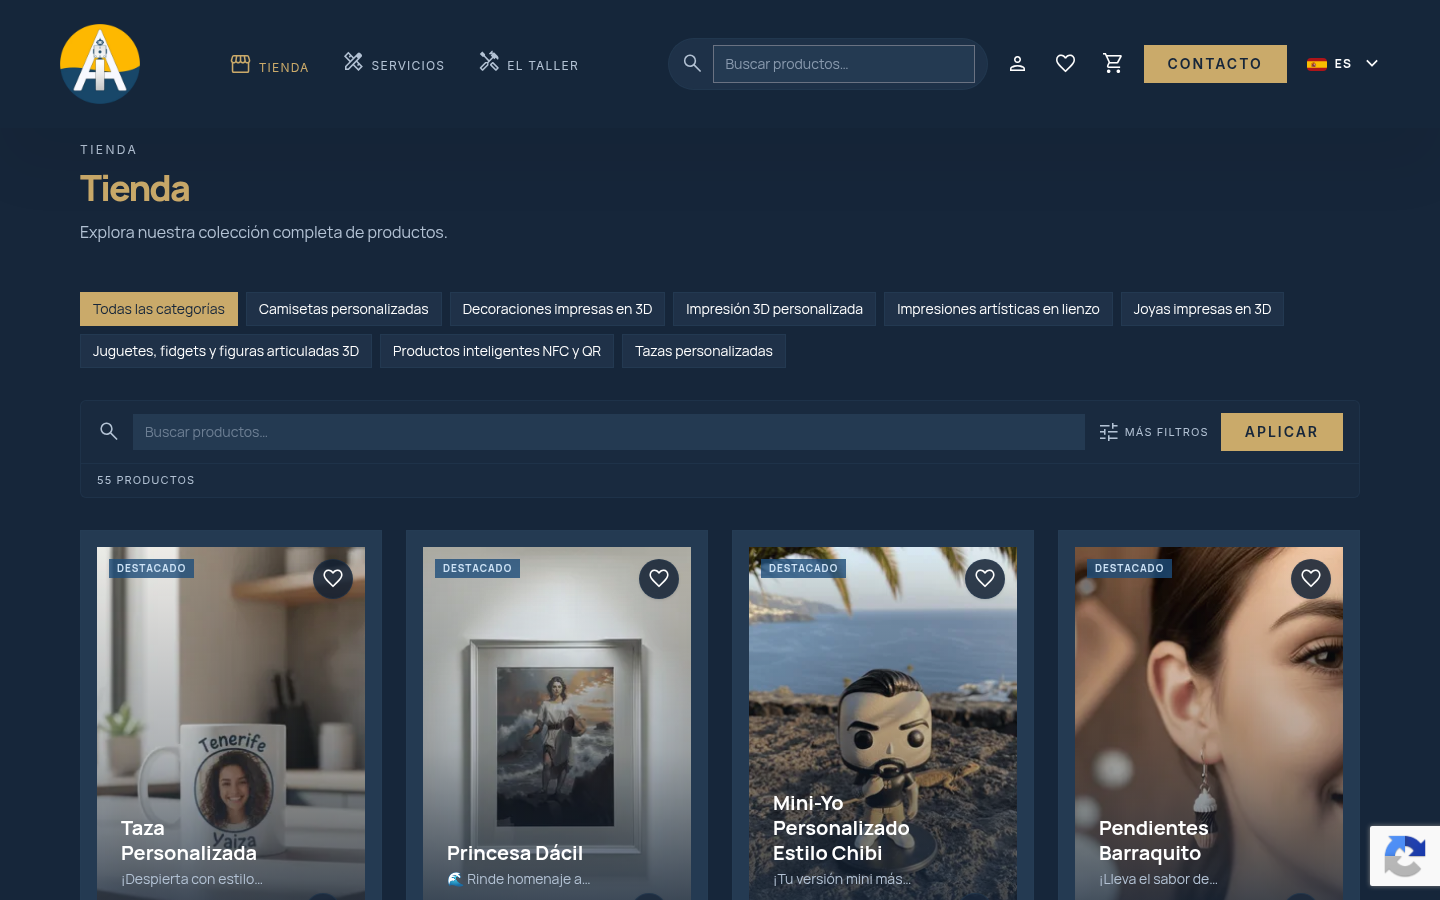Click the text Explora nuestra colección completa de productos
This screenshot has height=900, width=1440.
[x=264, y=232]
